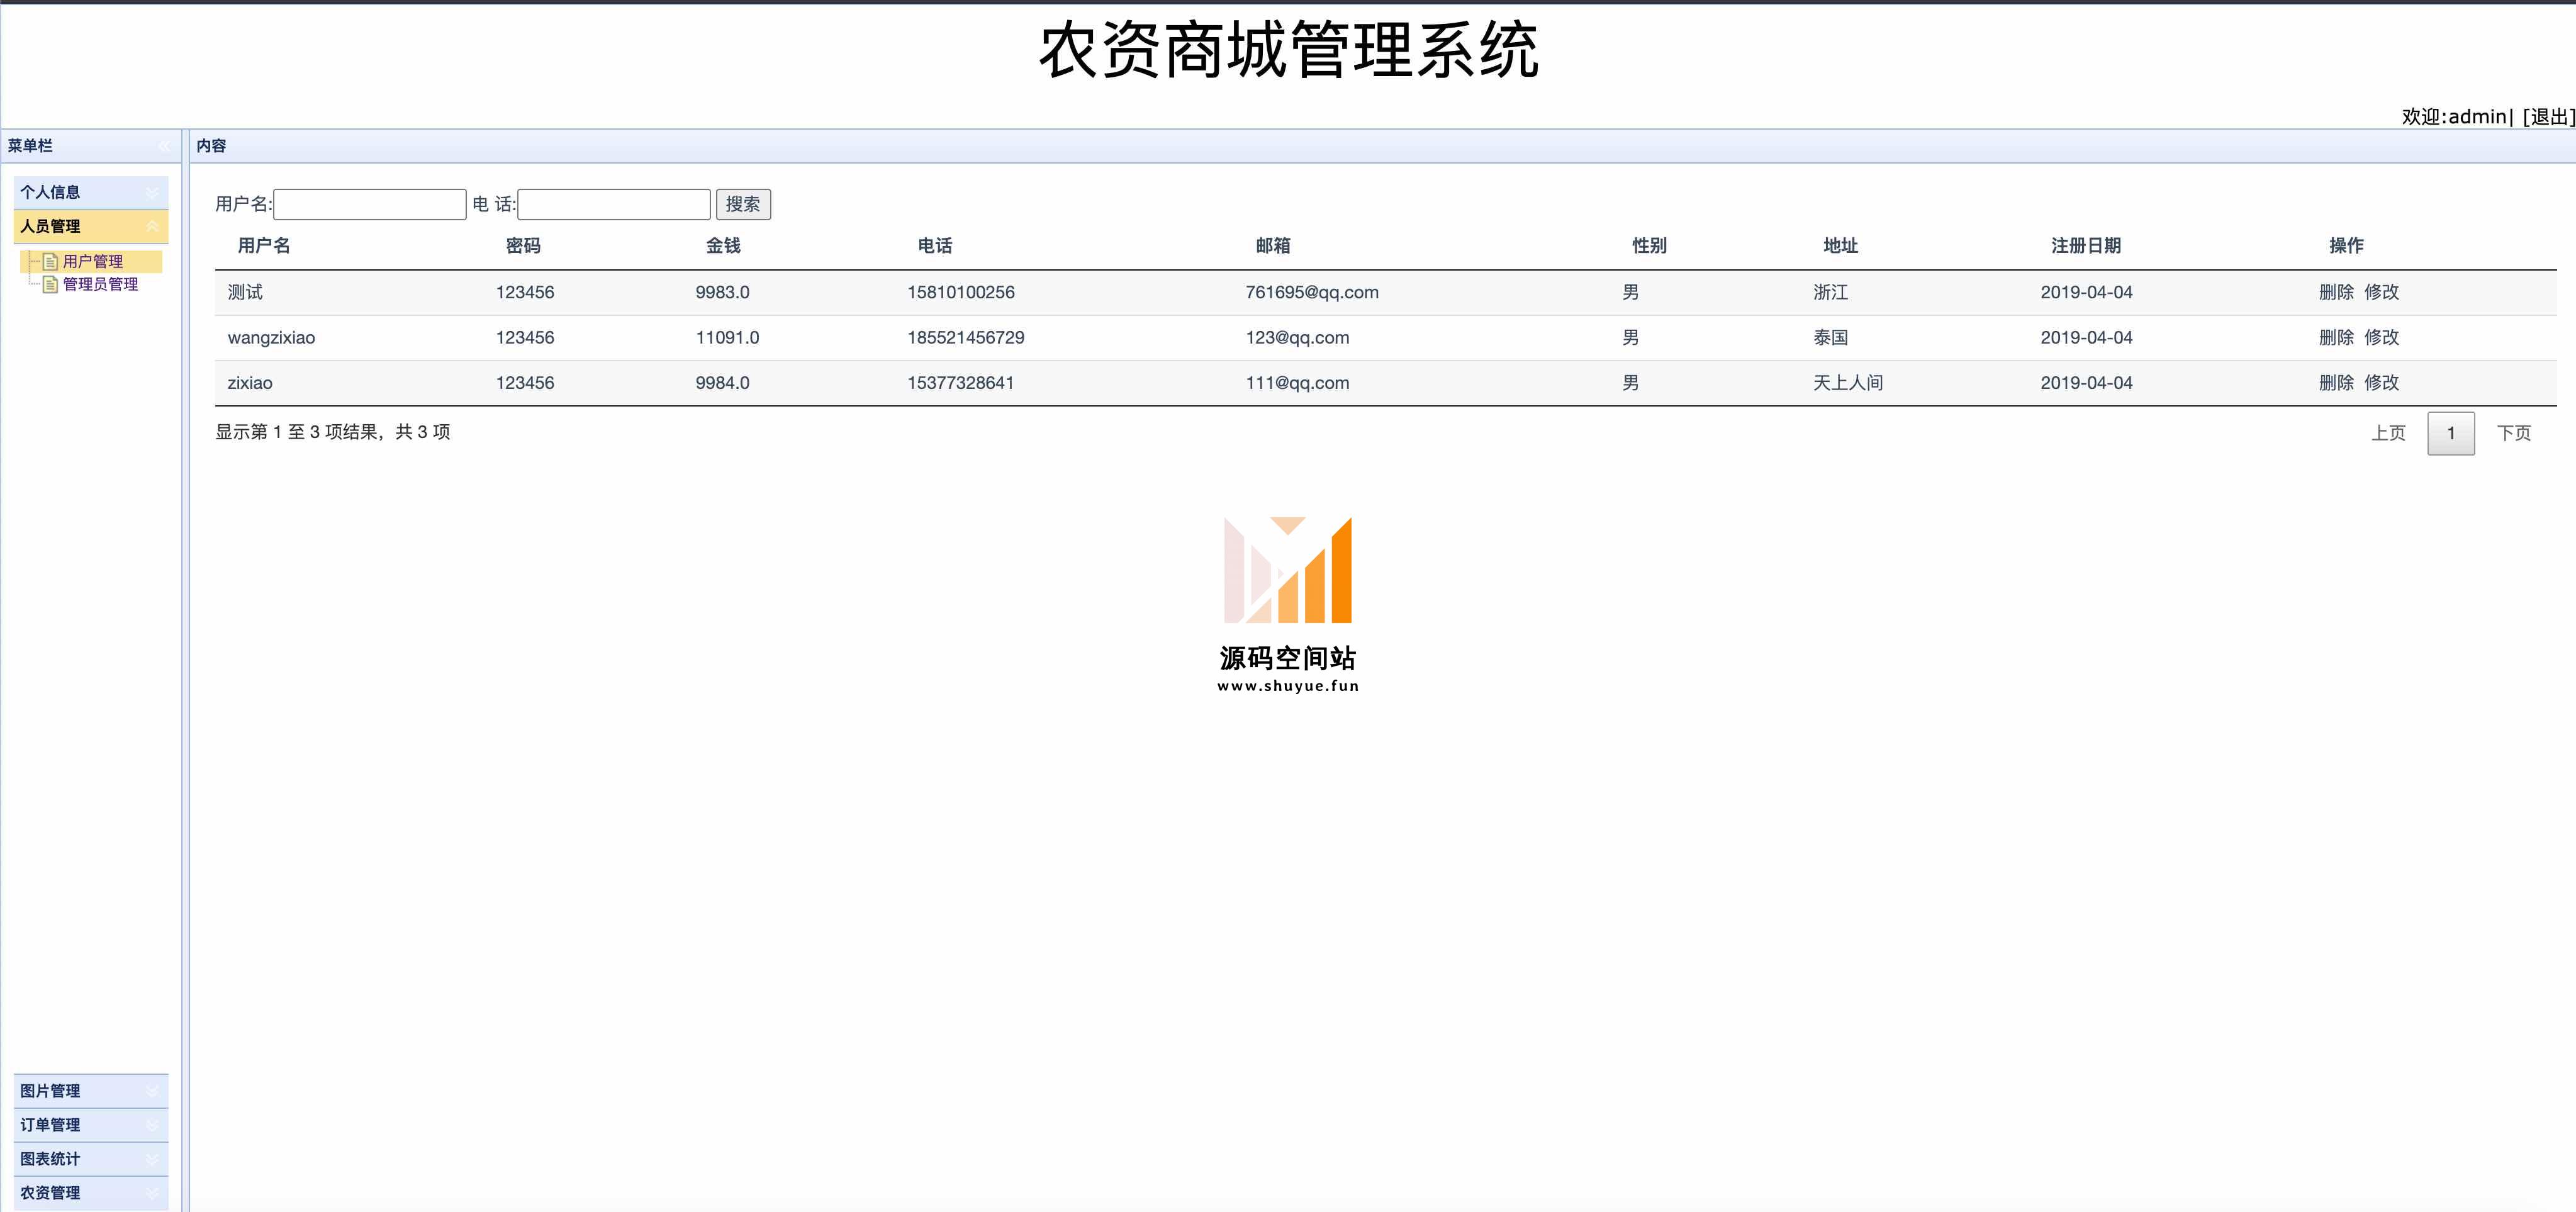Select the username cell wangzixiao
Image resolution: width=2576 pixels, height=1212 pixels.
pyautogui.click(x=271, y=338)
